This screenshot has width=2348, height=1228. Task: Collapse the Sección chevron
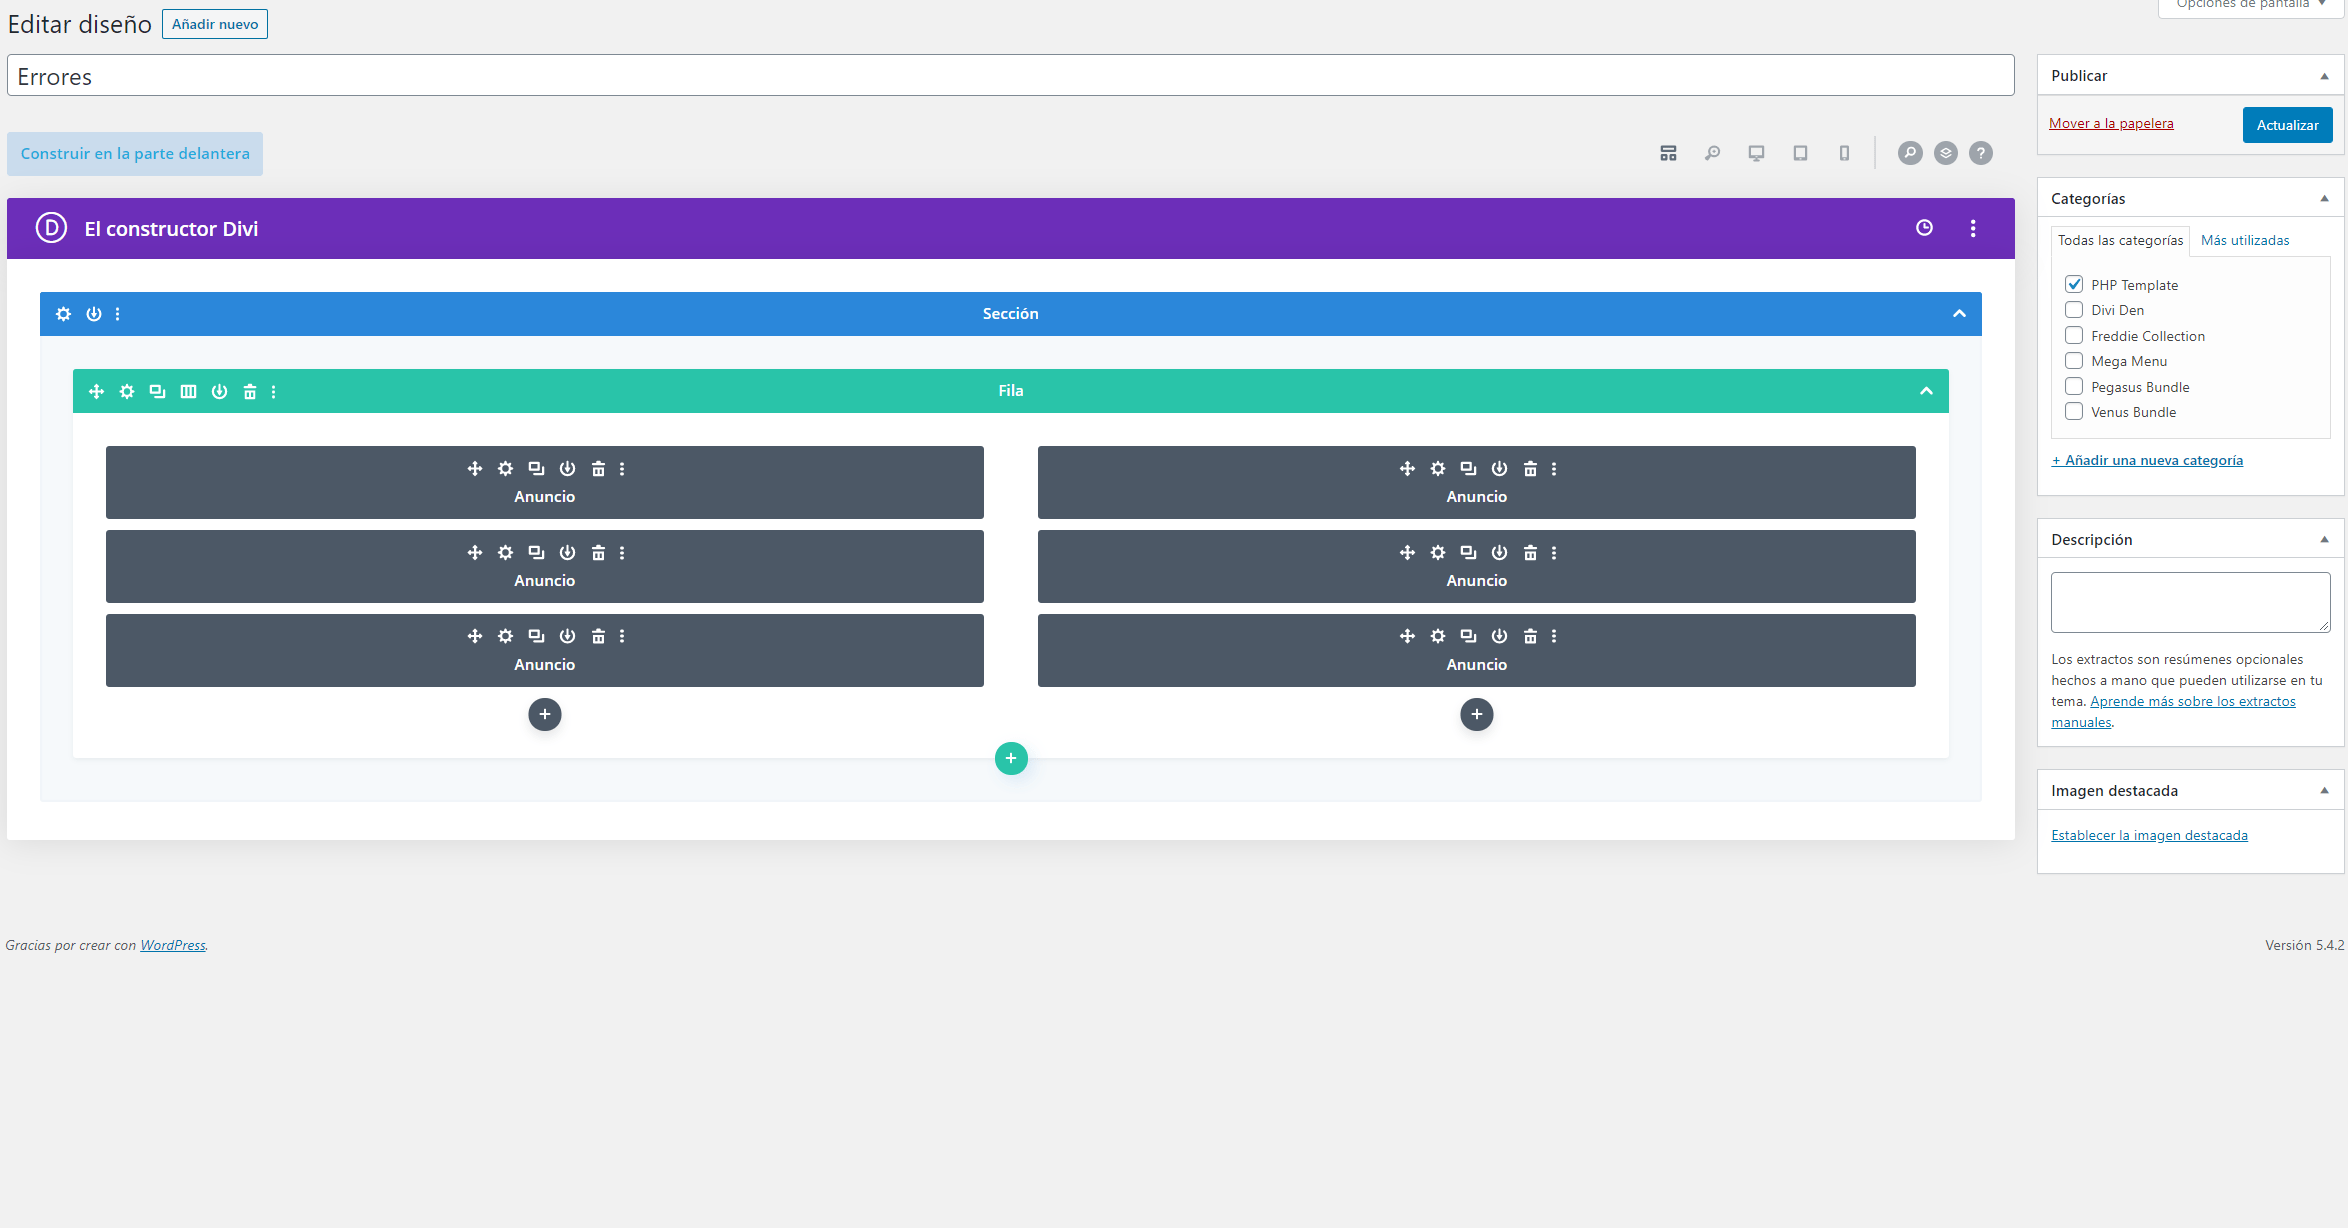pyautogui.click(x=1959, y=314)
